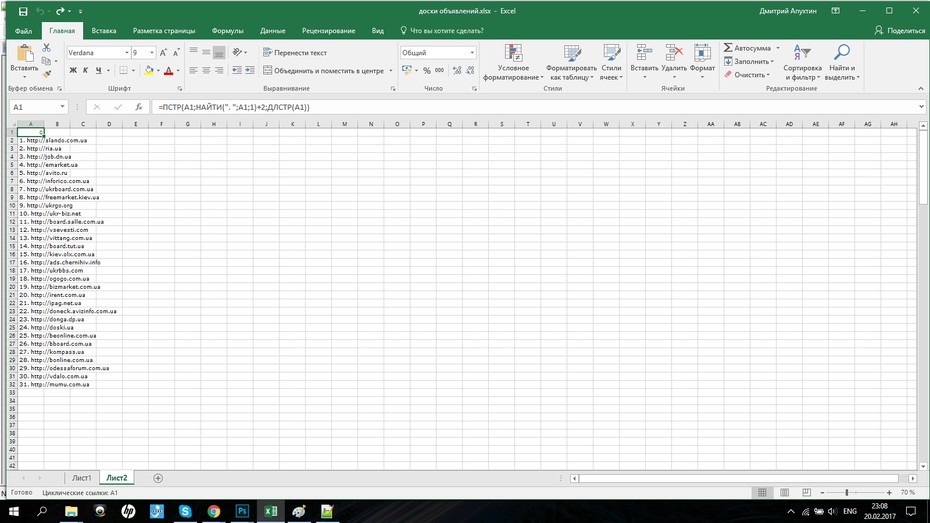Image resolution: width=930 pixels, height=523 pixels.
Task: Apply fill color with the paint bucket
Action: click(149, 71)
